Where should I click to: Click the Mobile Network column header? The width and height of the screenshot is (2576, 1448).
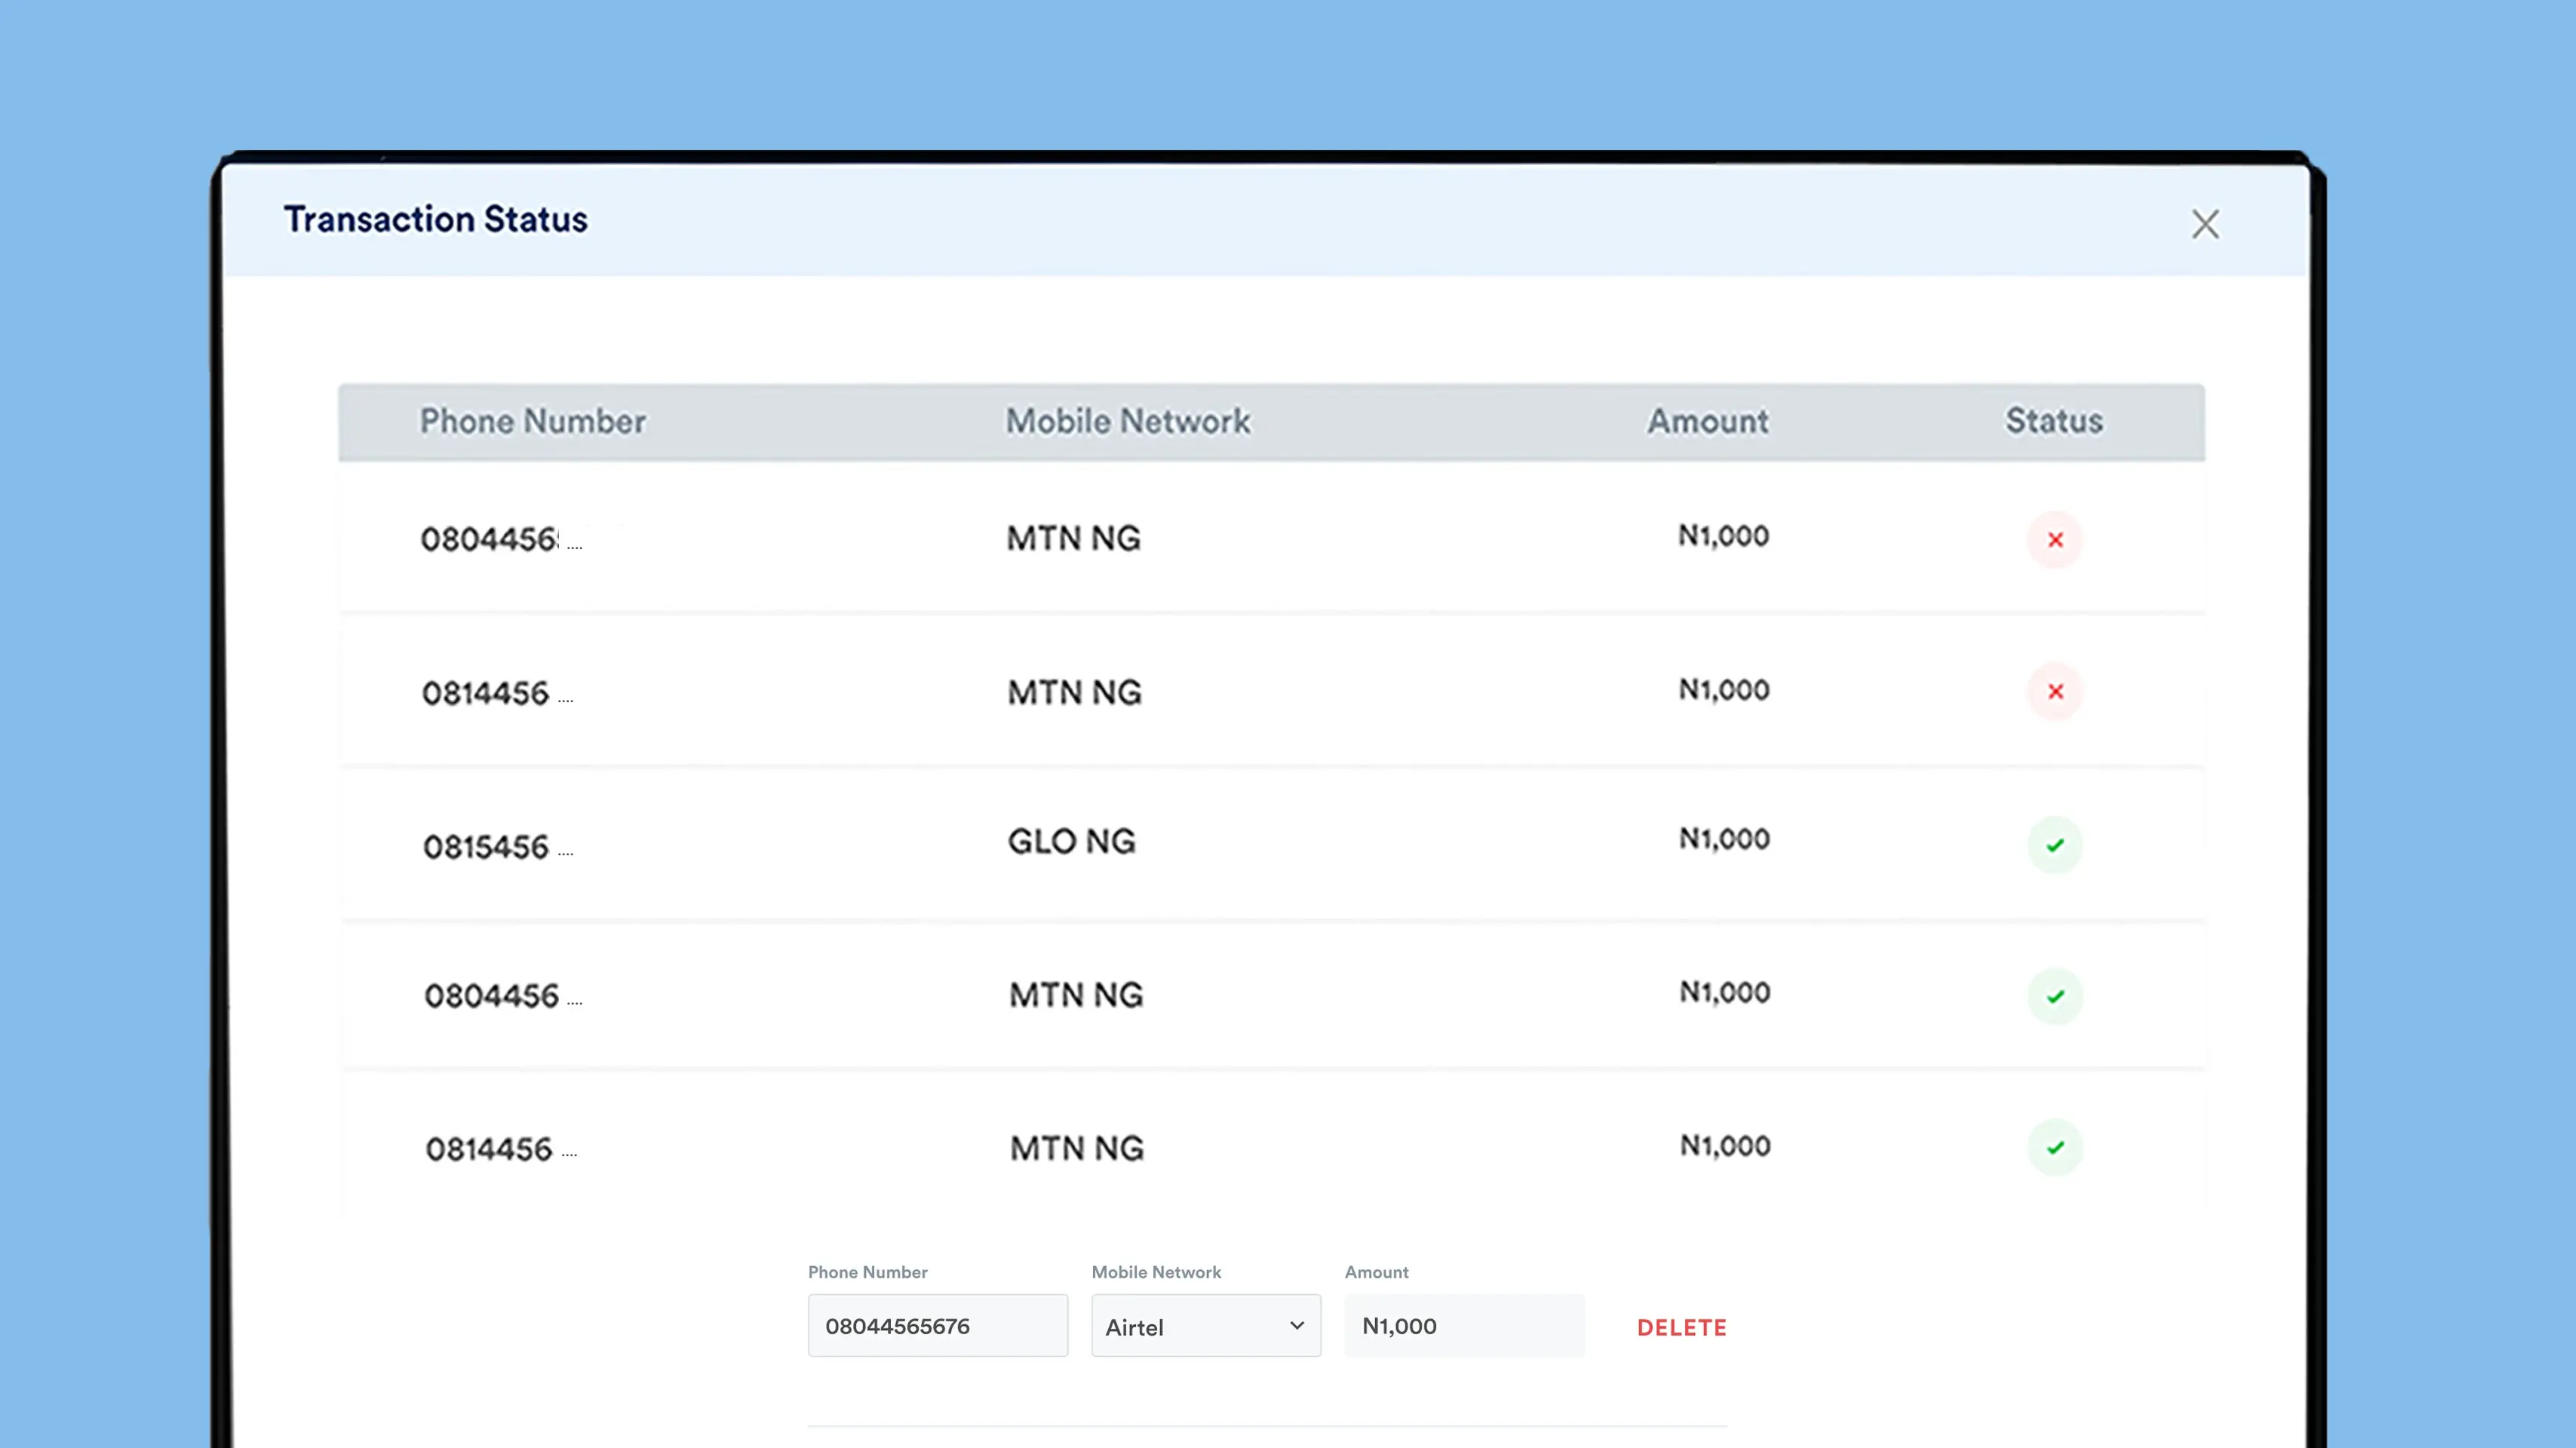1128,421
